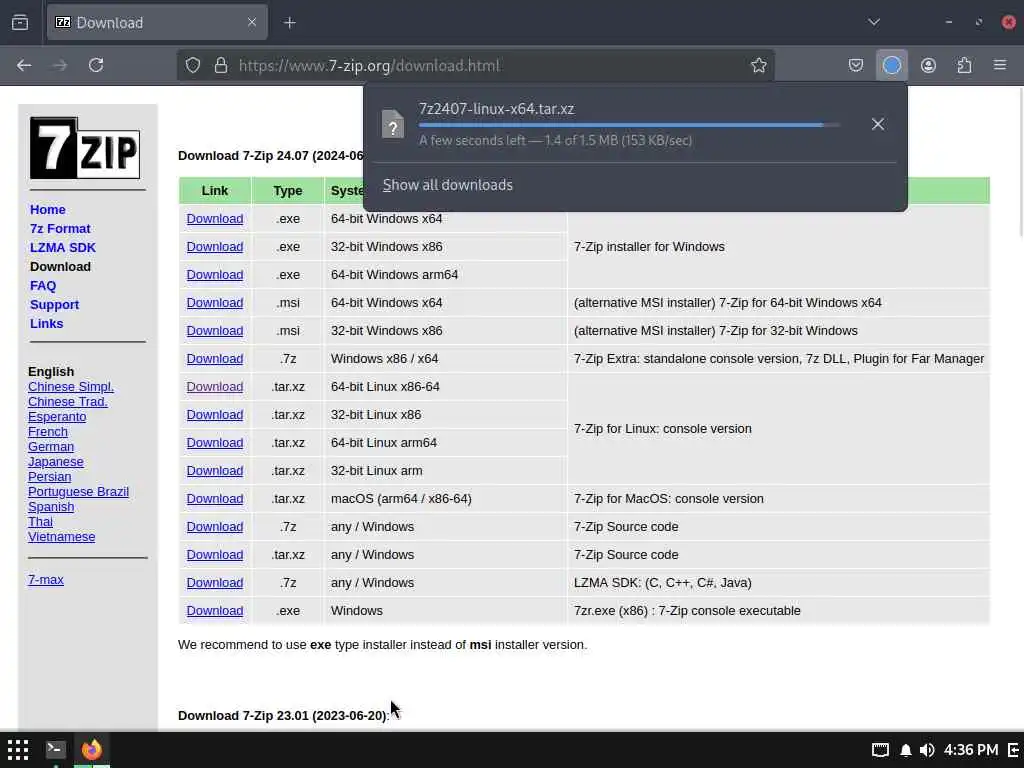
Task: Click the page vertical scrollbar
Action: [1020, 163]
